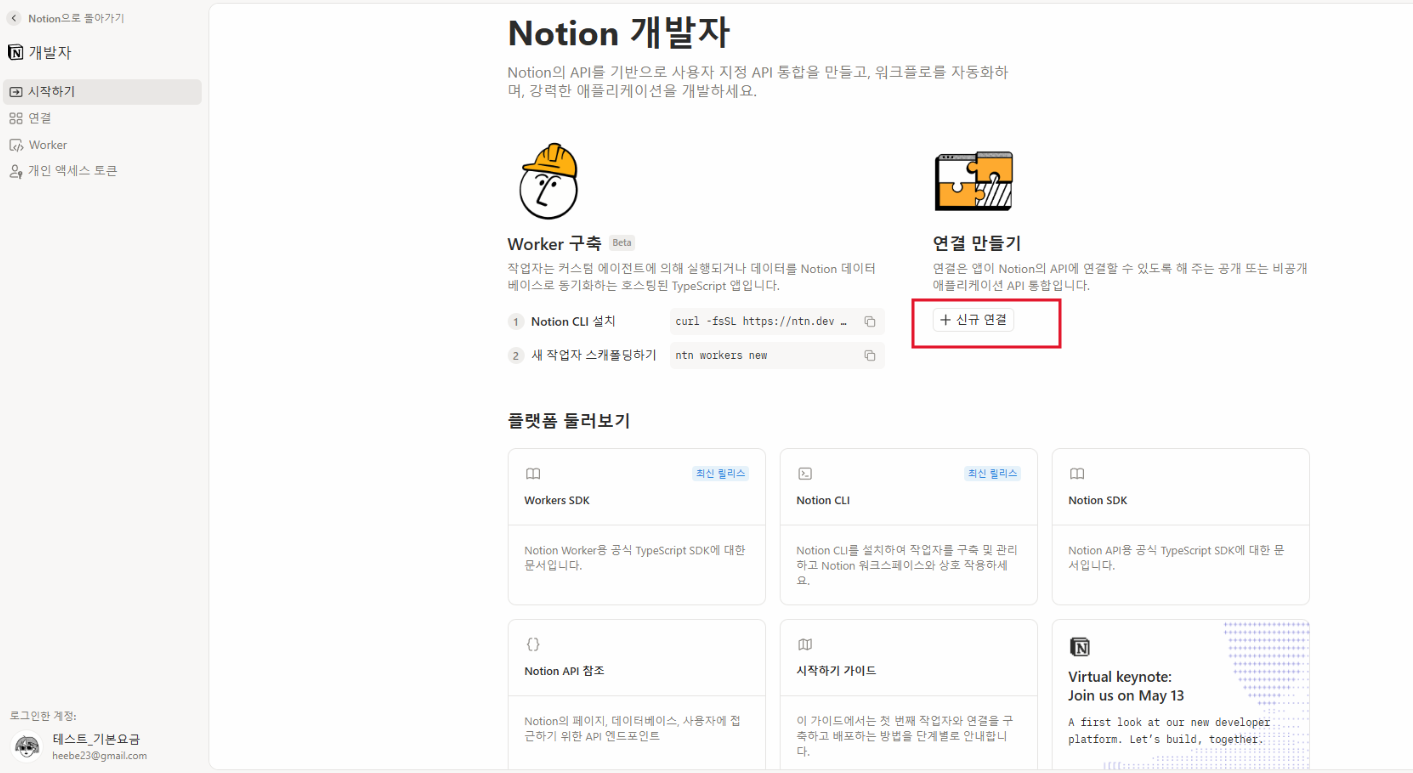This screenshot has width=1413, height=773.
Task: Open the Notion SDK card
Action: pyautogui.click(x=1181, y=527)
